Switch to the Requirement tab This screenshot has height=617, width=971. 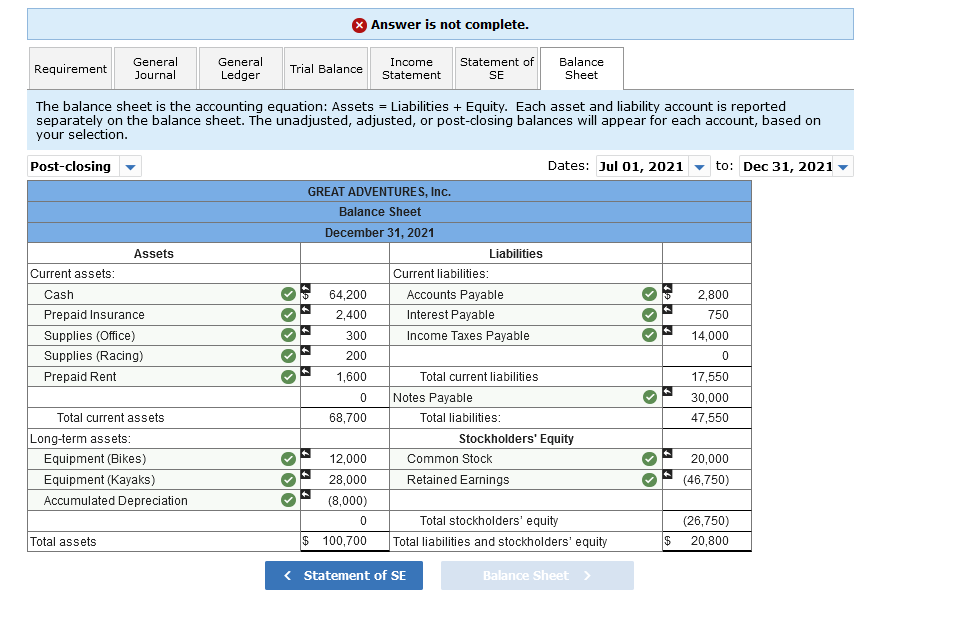70,68
